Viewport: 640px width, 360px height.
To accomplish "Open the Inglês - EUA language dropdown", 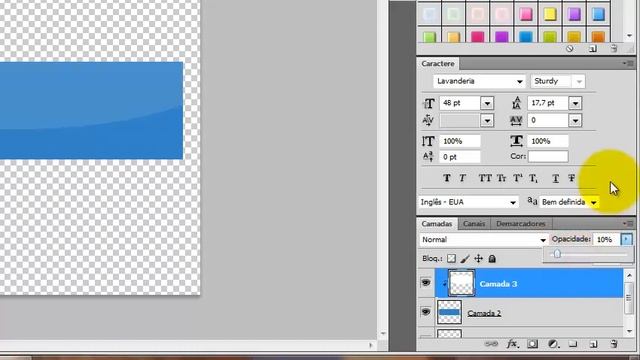I will coord(513,202).
